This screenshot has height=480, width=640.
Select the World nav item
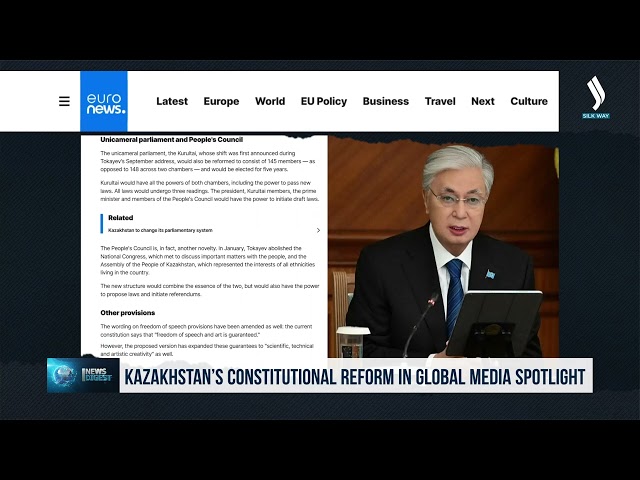coord(270,101)
